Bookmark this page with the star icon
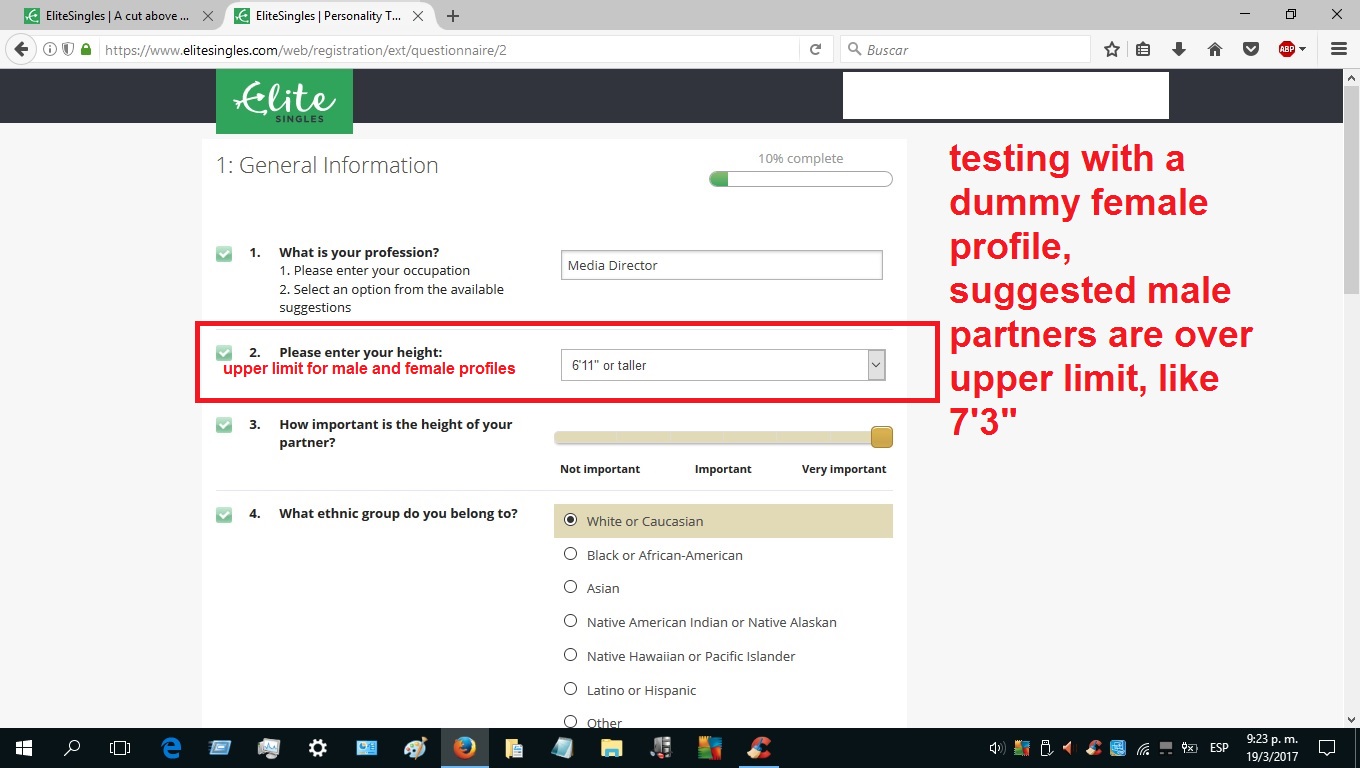Image resolution: width=1360 pixels, height=768 pixels. click(x=1112, y=49)
